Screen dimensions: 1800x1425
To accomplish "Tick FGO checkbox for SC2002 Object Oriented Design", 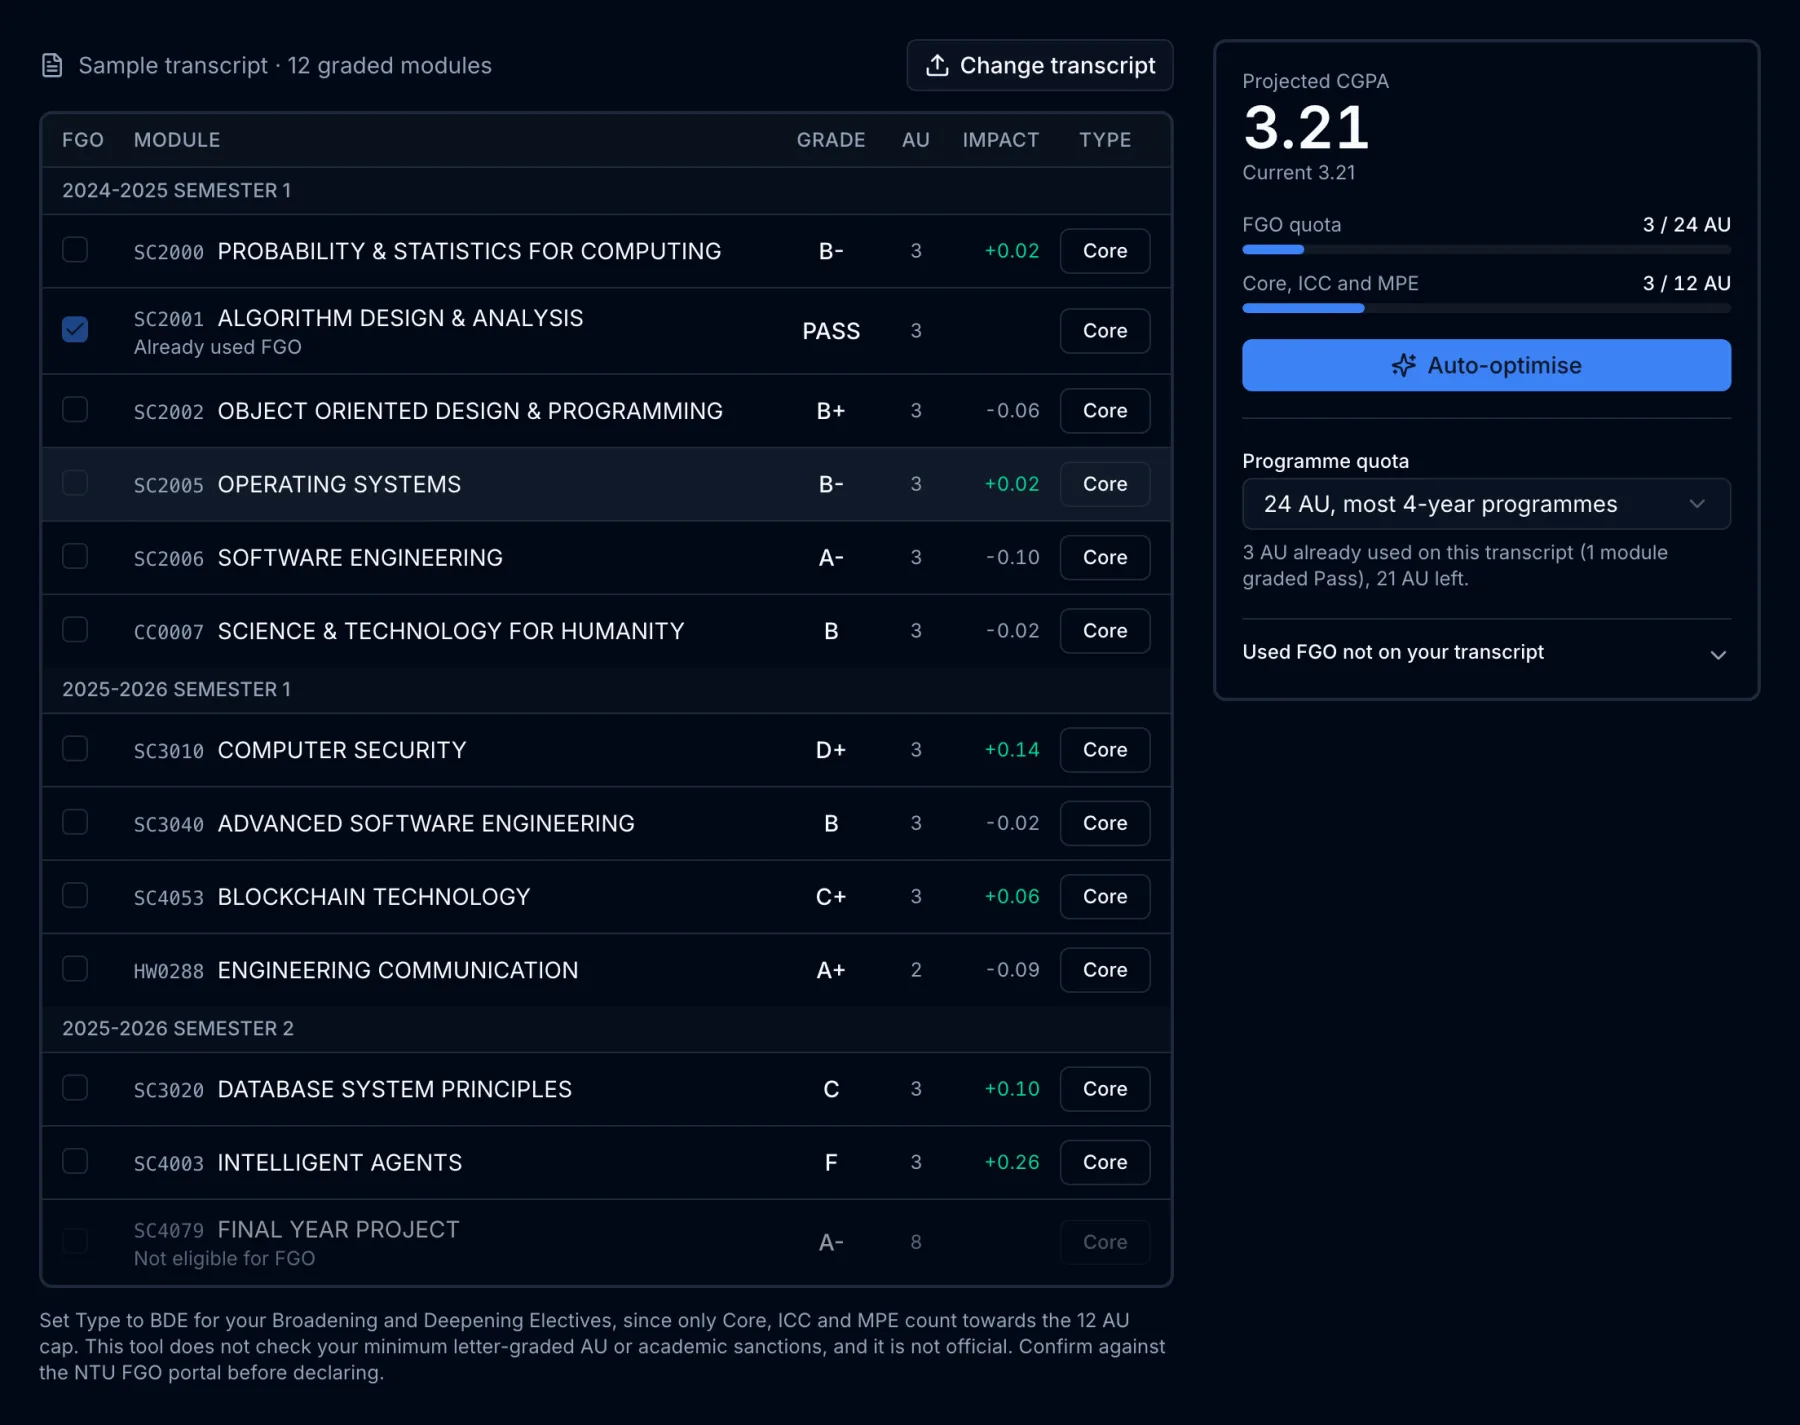I will (75, 409).
